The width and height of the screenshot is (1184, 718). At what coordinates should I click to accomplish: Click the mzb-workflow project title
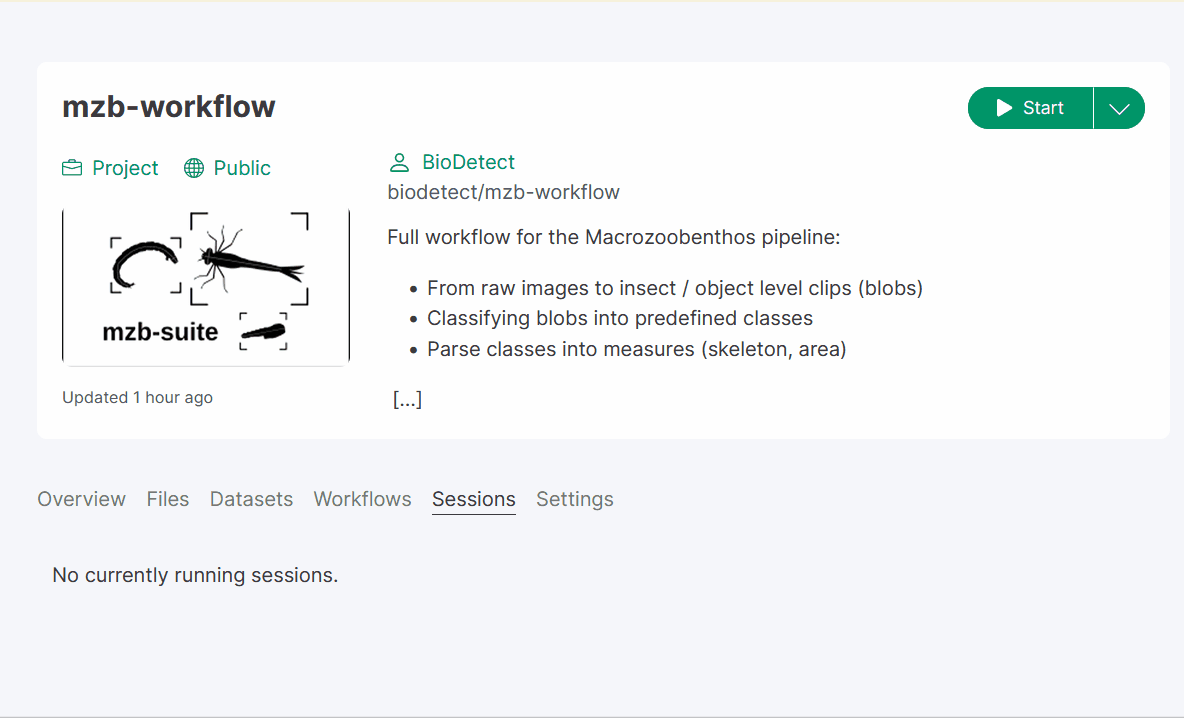168,106
